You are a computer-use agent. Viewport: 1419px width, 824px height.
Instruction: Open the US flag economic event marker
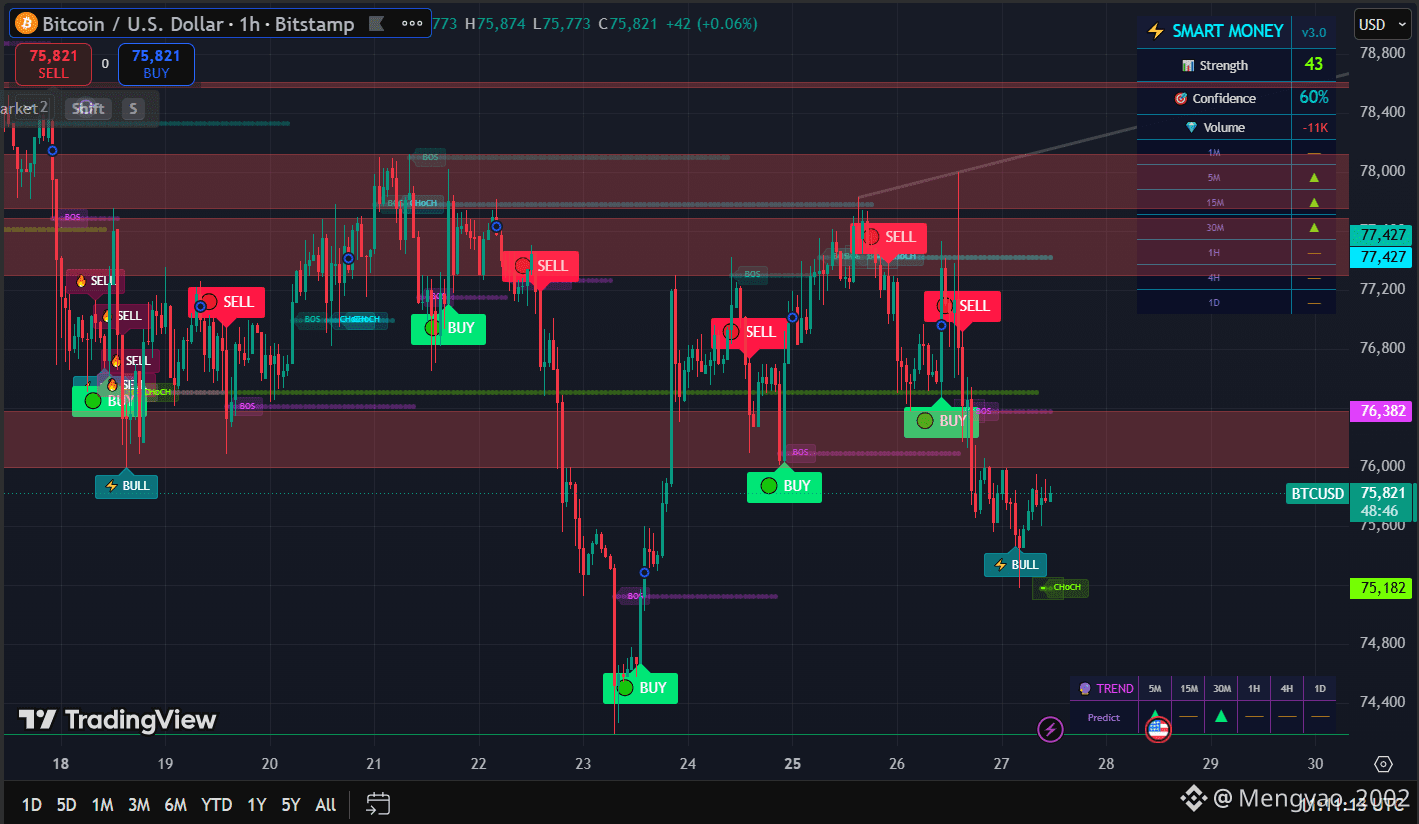pyautogui.click(x=1158, y=730)
